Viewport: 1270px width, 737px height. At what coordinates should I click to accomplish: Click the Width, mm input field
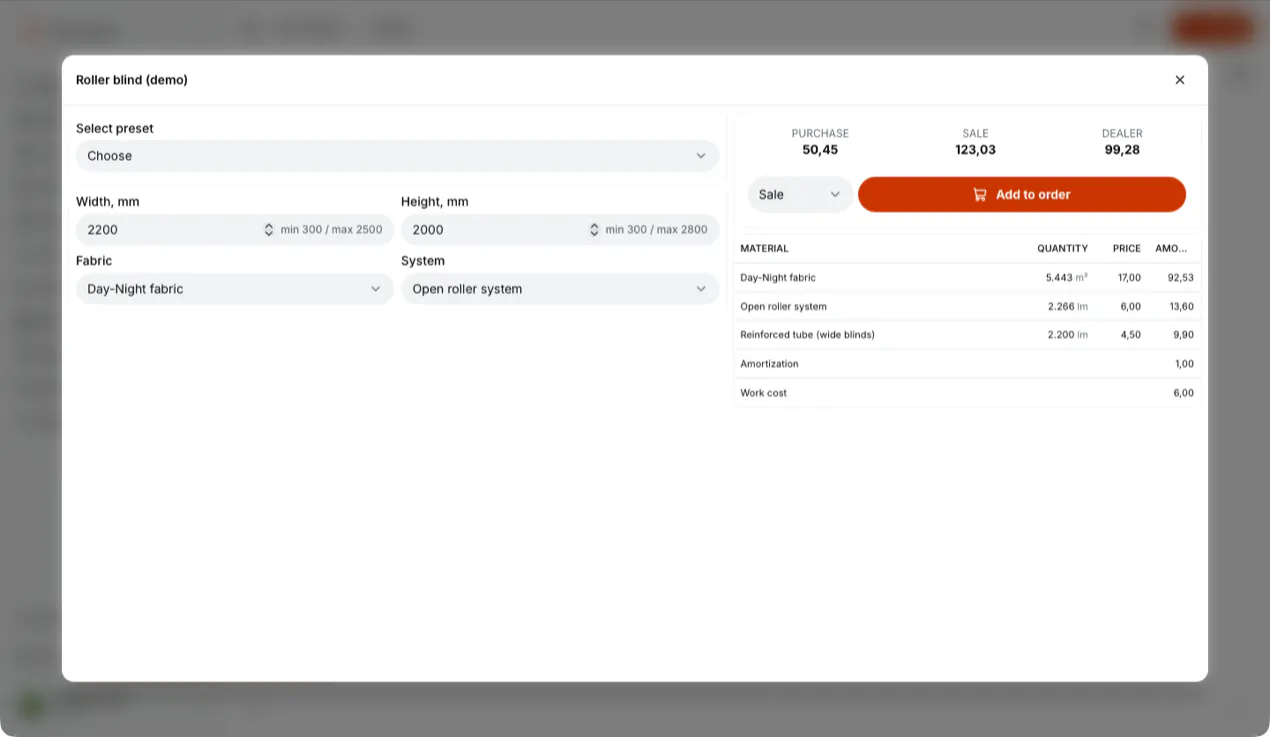click(235, 229)
